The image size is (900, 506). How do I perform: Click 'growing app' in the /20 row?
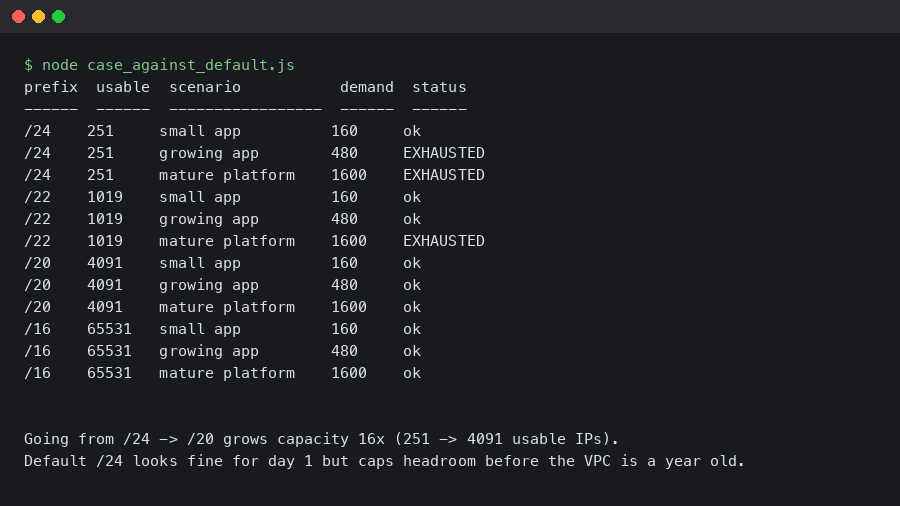pos(209,285)
